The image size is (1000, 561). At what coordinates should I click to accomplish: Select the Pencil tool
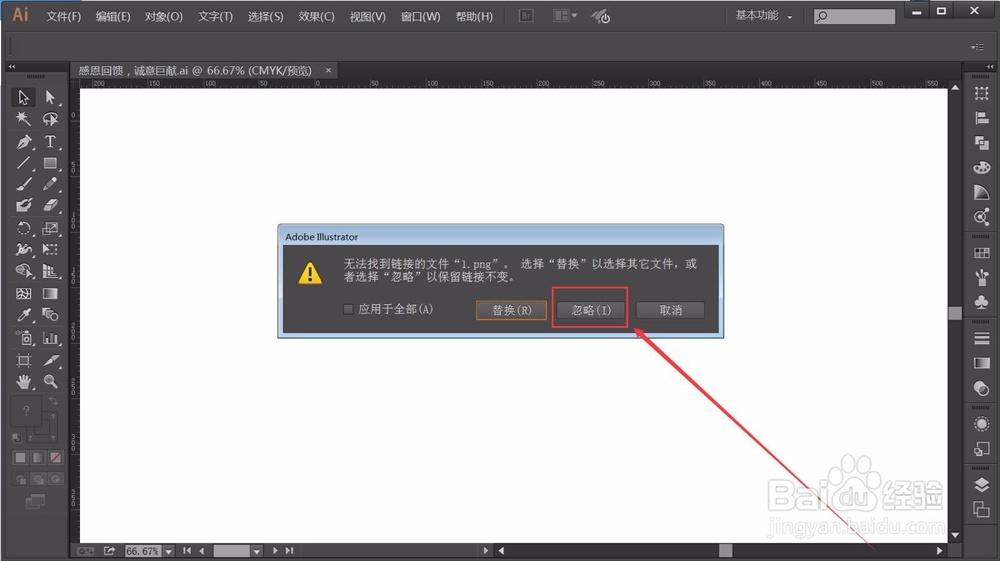click(50, 184)
